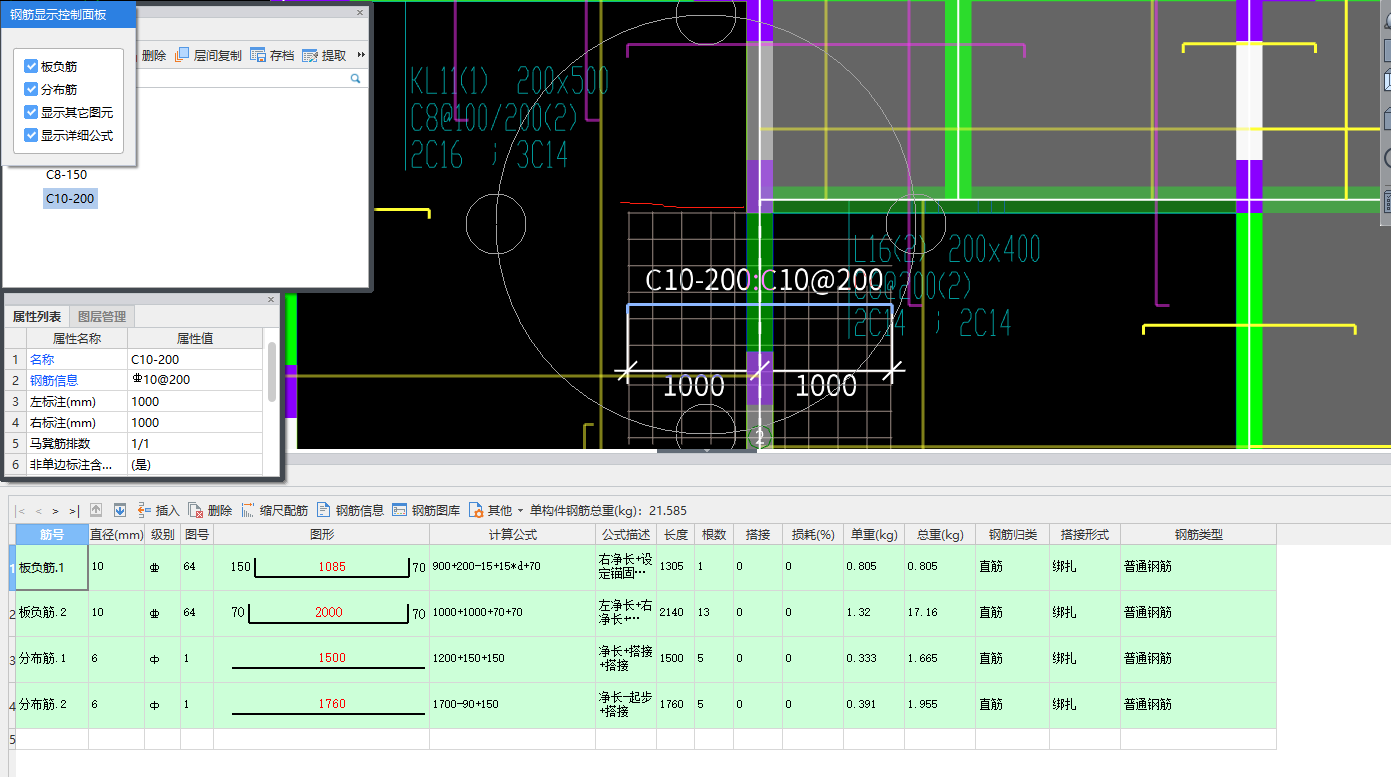Click 层间复制 in component list toolbar
Viewport: 1391px width, 777px height.
pos(208,56)
